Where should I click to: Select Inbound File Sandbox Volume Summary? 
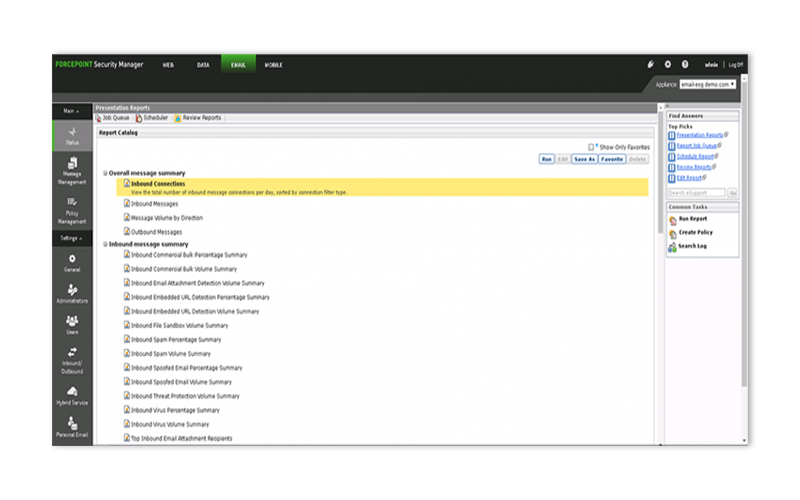[180, 326]
